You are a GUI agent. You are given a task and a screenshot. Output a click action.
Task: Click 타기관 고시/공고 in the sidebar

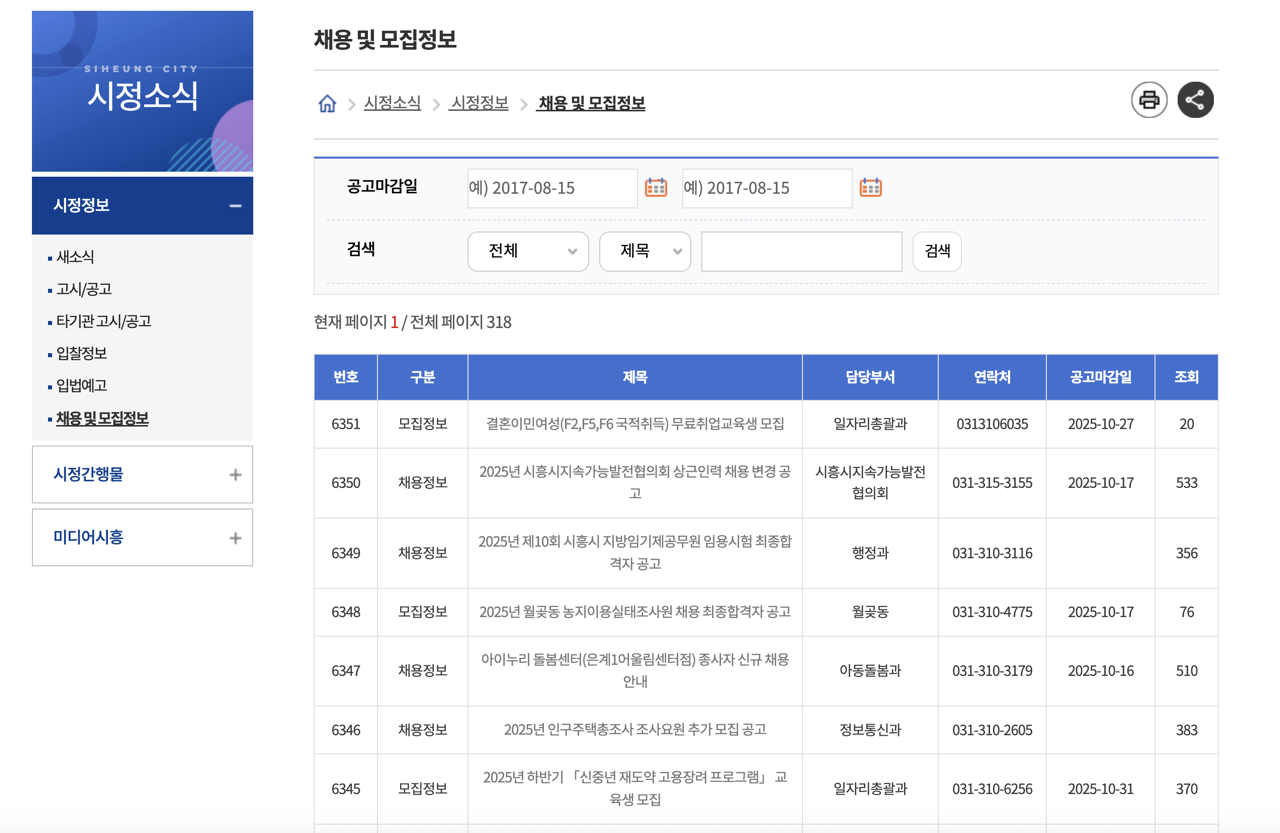[103, 320]
